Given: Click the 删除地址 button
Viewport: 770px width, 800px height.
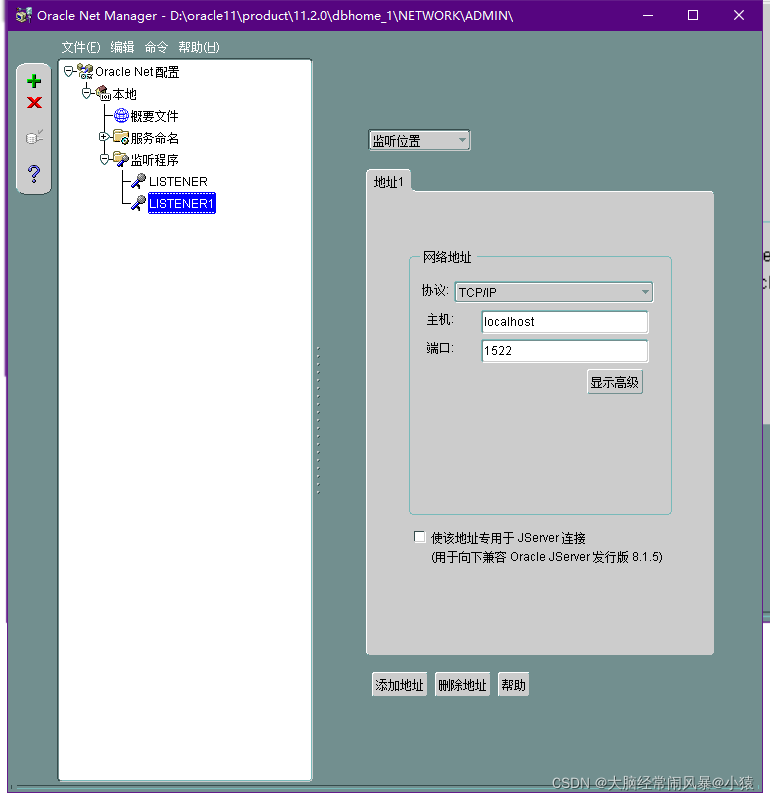Looking at the screenshot, I should [462, 685].
